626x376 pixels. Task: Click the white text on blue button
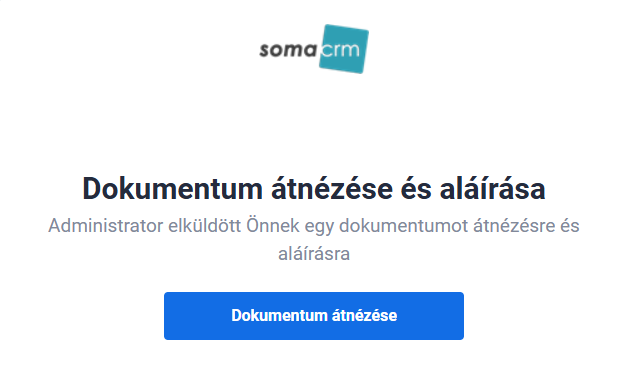coord(314,316)
